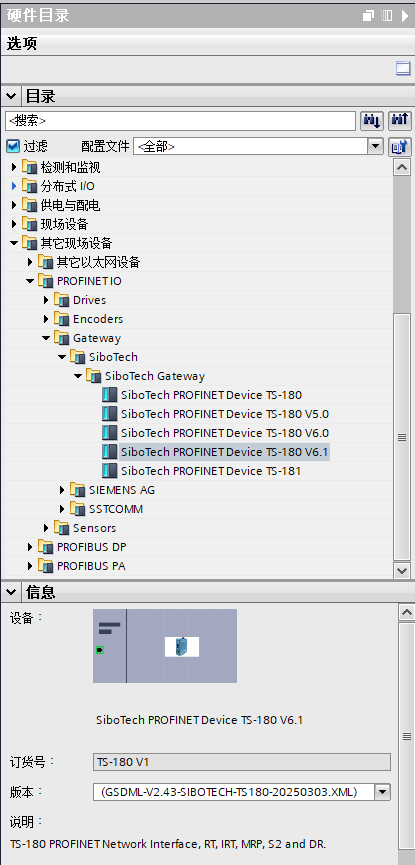Click the auto-hide icon in 硬件目录 title
Screen dimensions: 415x865
[x=387, y=15]
